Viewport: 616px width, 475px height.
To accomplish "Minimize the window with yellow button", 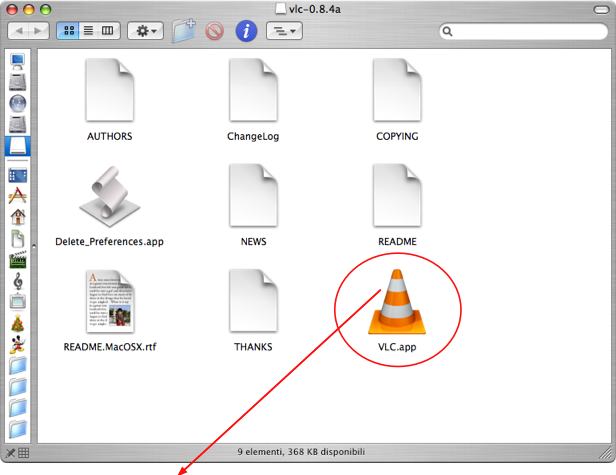I will 29,9.
